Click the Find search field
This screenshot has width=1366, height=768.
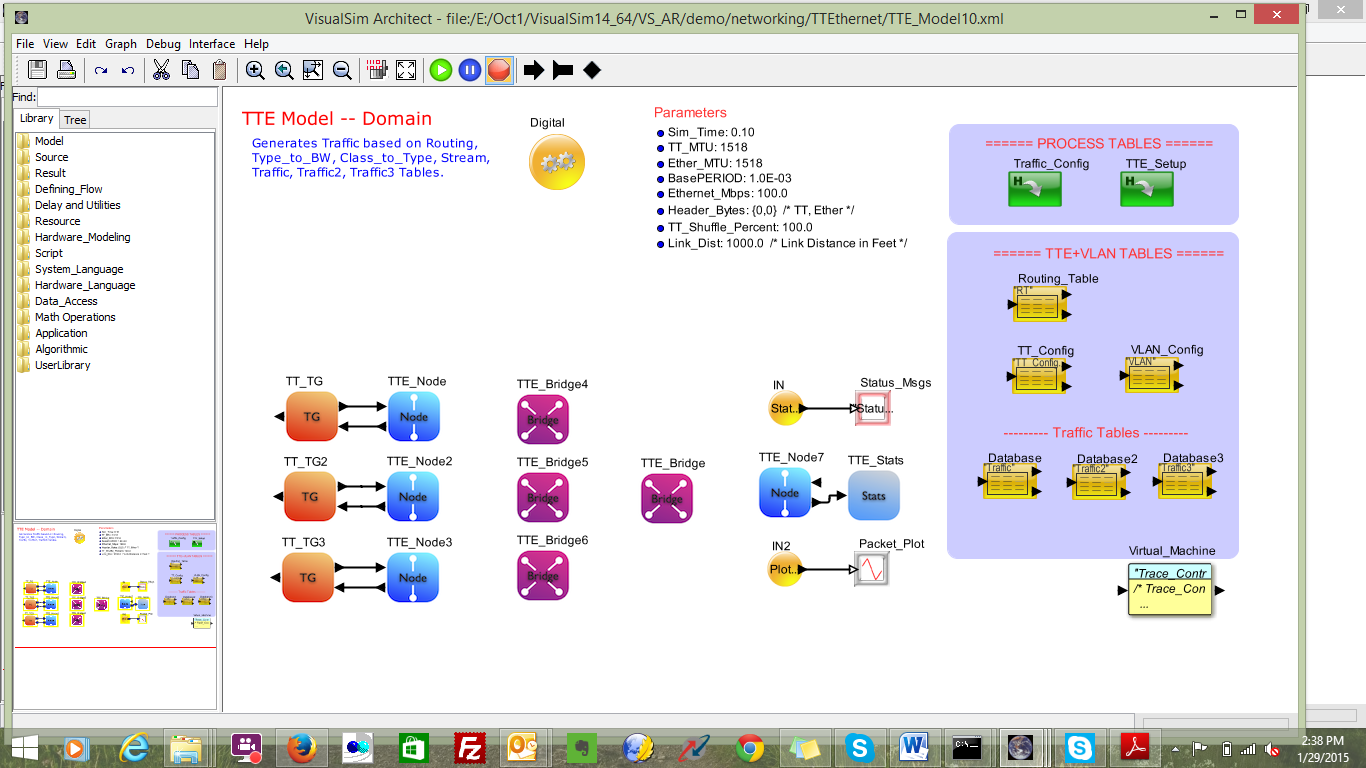[x=127, y=97]
